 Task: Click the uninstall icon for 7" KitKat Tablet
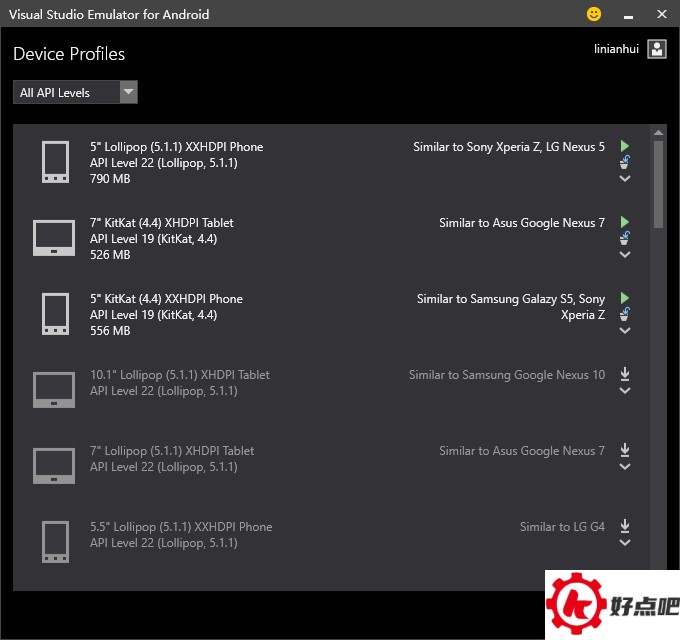625,238
